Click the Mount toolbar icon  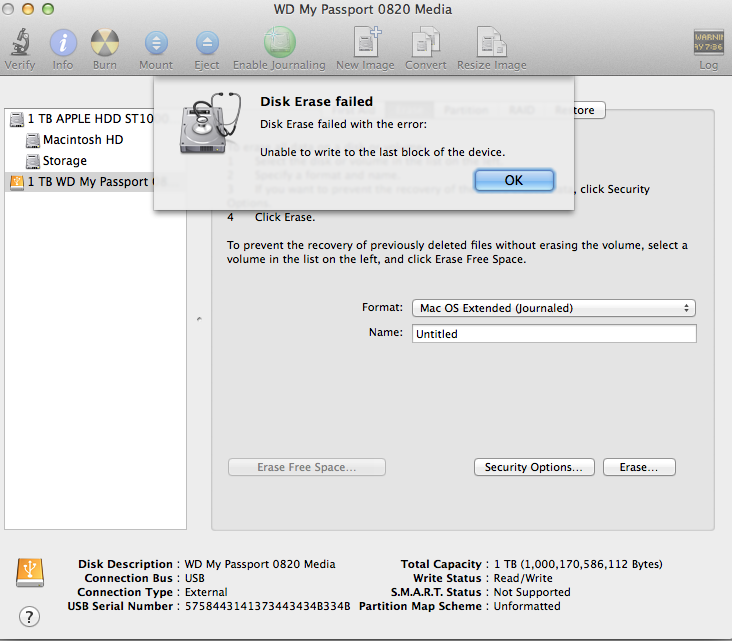[156, 43]
